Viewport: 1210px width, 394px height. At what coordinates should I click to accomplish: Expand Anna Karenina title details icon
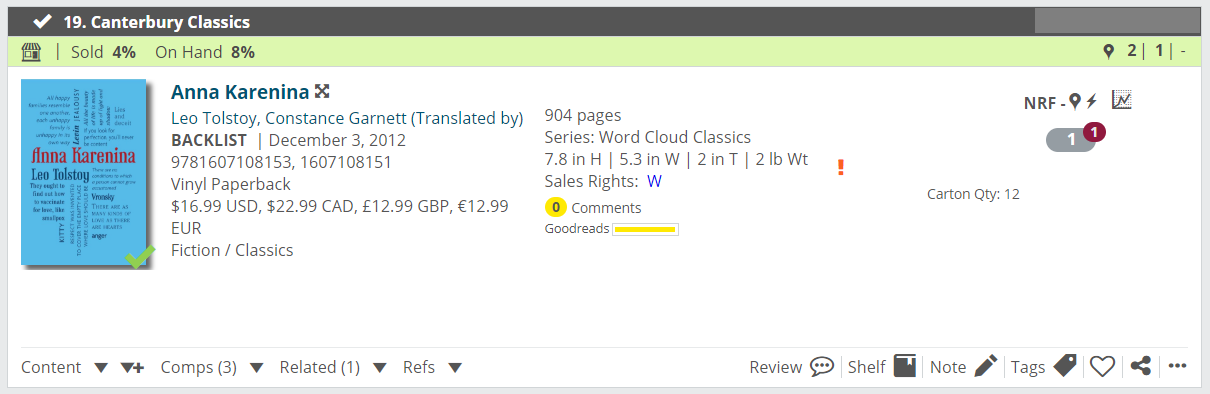(322, 91)
